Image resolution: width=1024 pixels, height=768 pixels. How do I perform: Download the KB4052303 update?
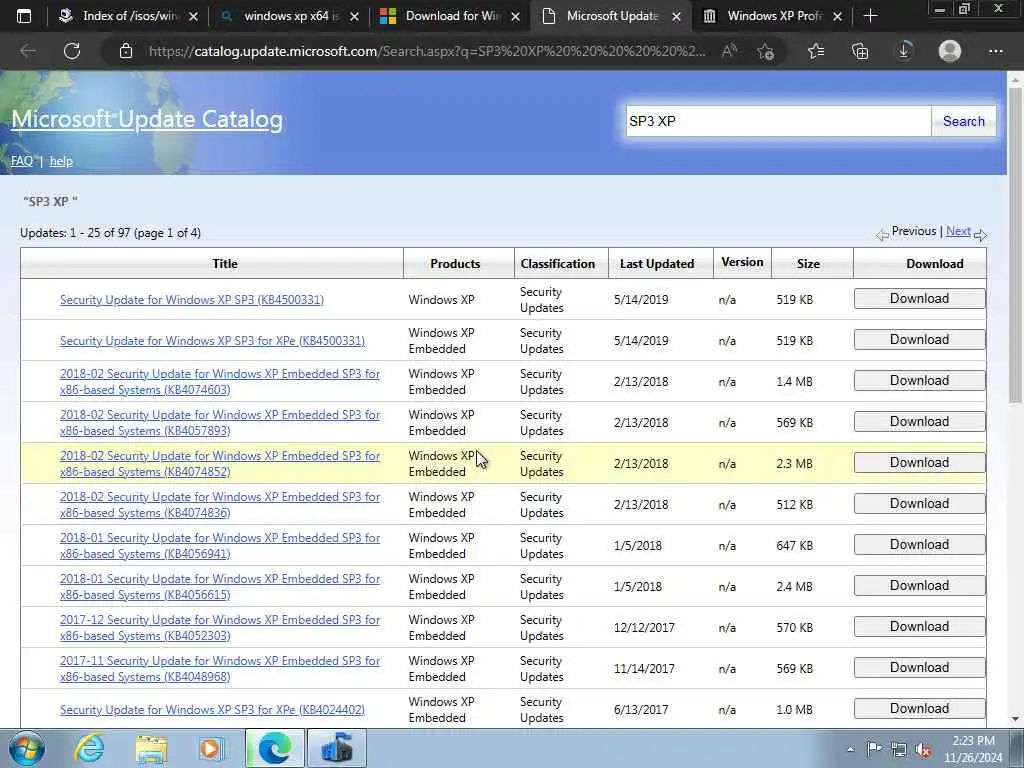click(x=920, y=626)
